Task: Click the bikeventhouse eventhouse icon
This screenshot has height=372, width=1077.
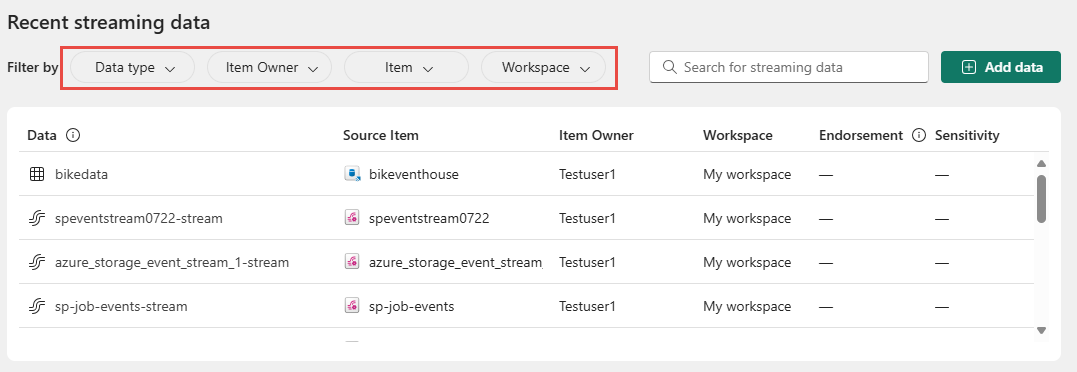Action: point(352,174)
